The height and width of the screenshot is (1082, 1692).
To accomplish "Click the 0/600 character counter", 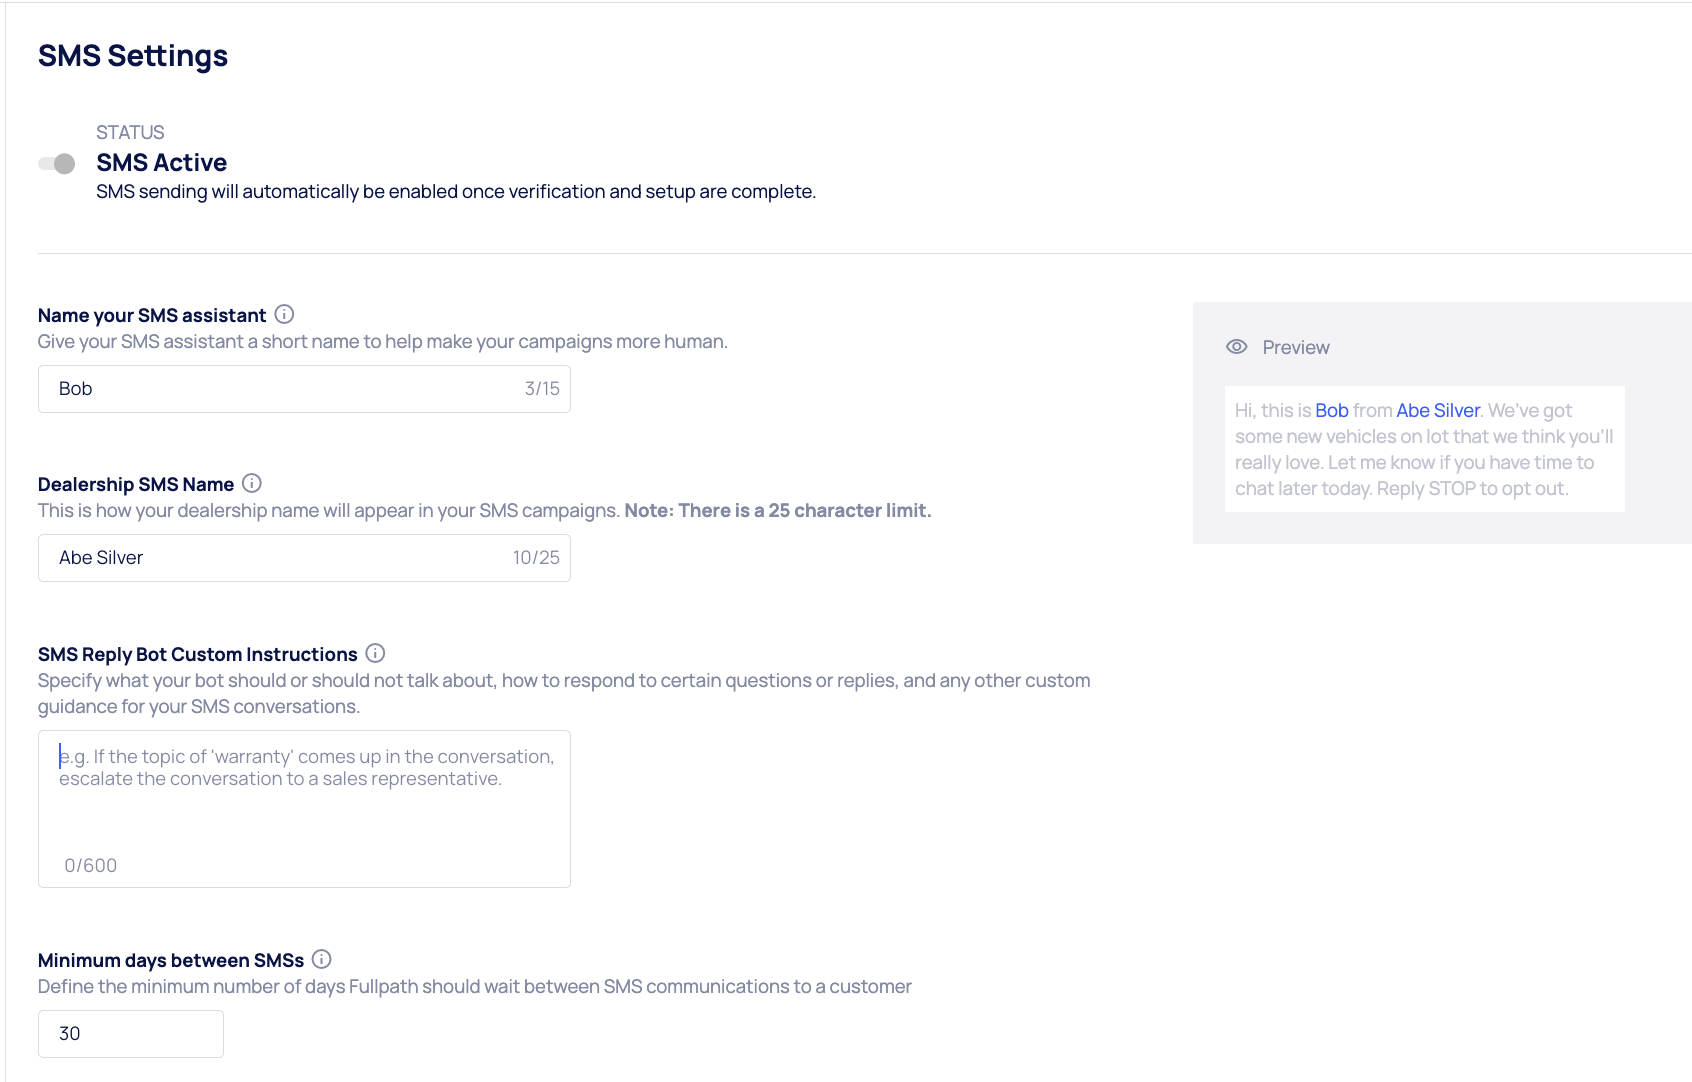I will pyautogui.click(x=91, y=866).
